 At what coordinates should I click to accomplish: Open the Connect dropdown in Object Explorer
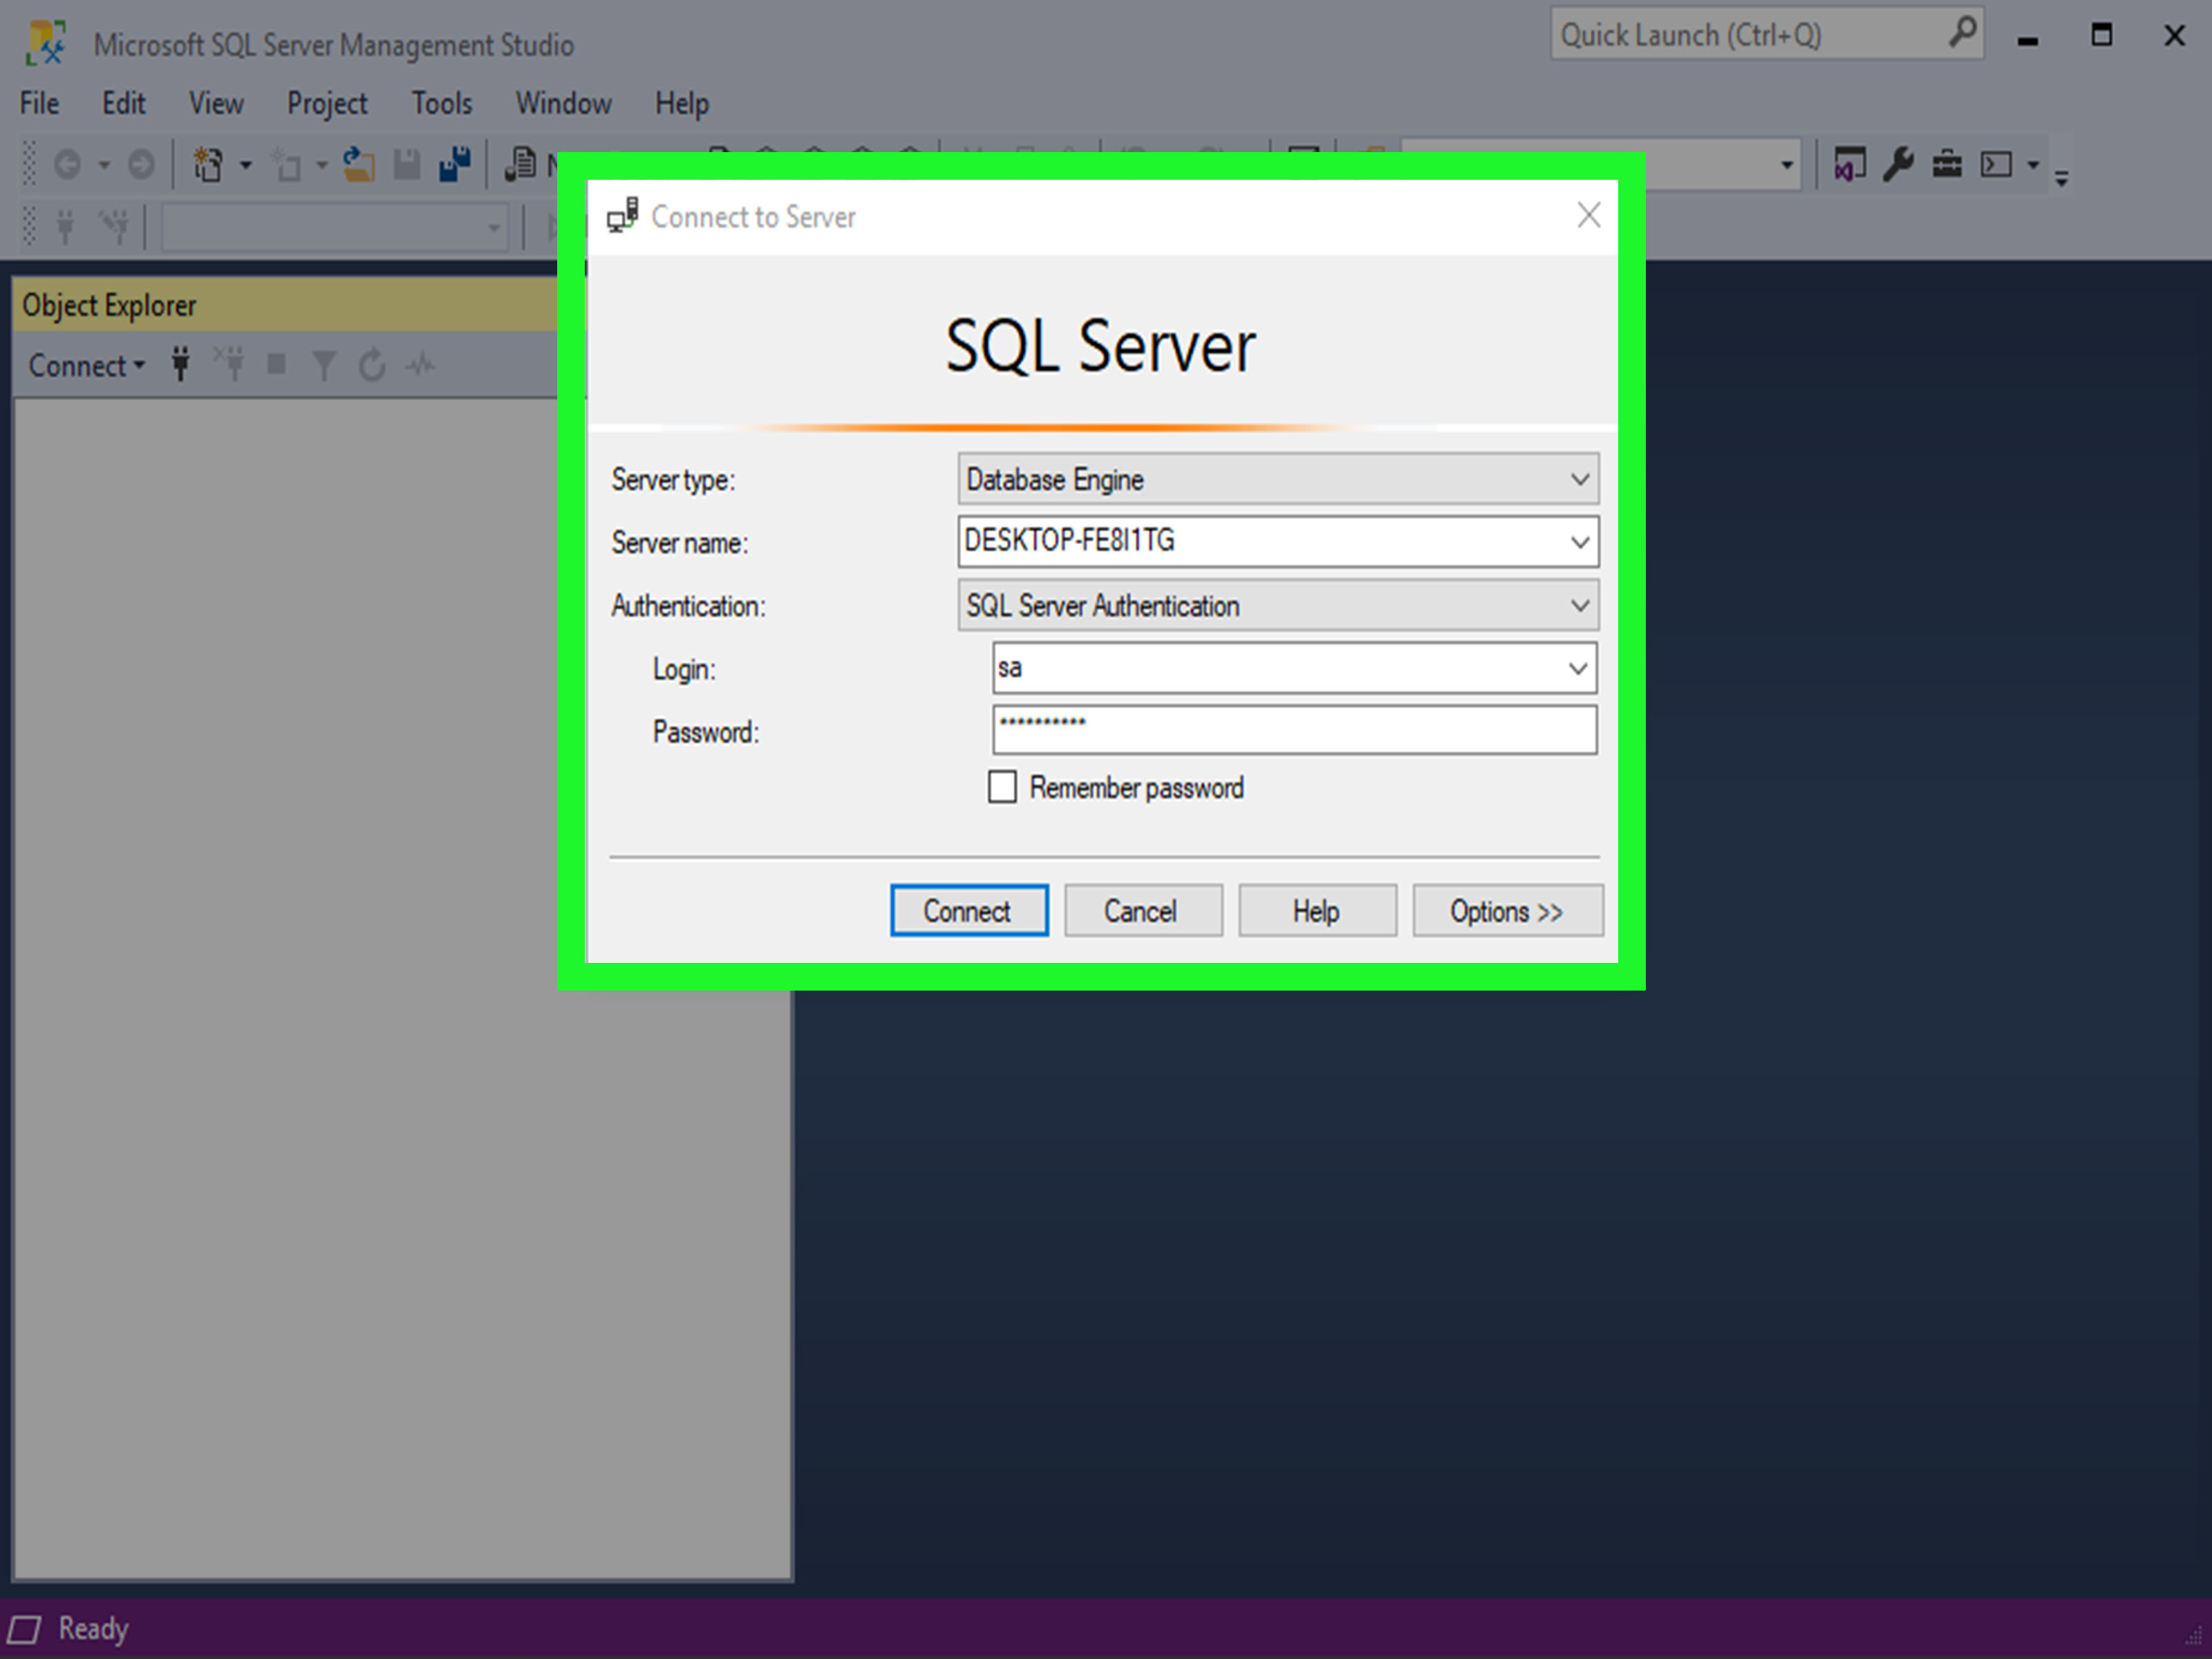coord(84,365)
